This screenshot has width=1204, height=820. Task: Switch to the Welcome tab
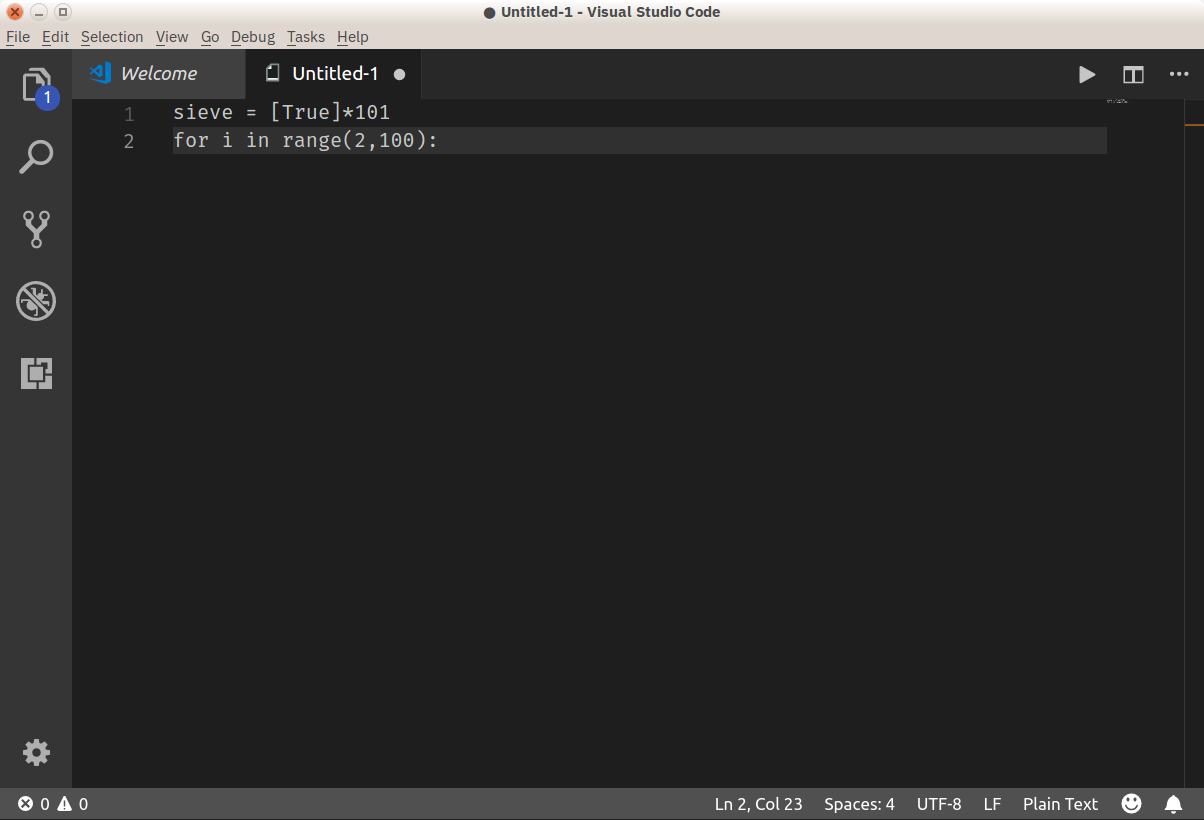158,73
